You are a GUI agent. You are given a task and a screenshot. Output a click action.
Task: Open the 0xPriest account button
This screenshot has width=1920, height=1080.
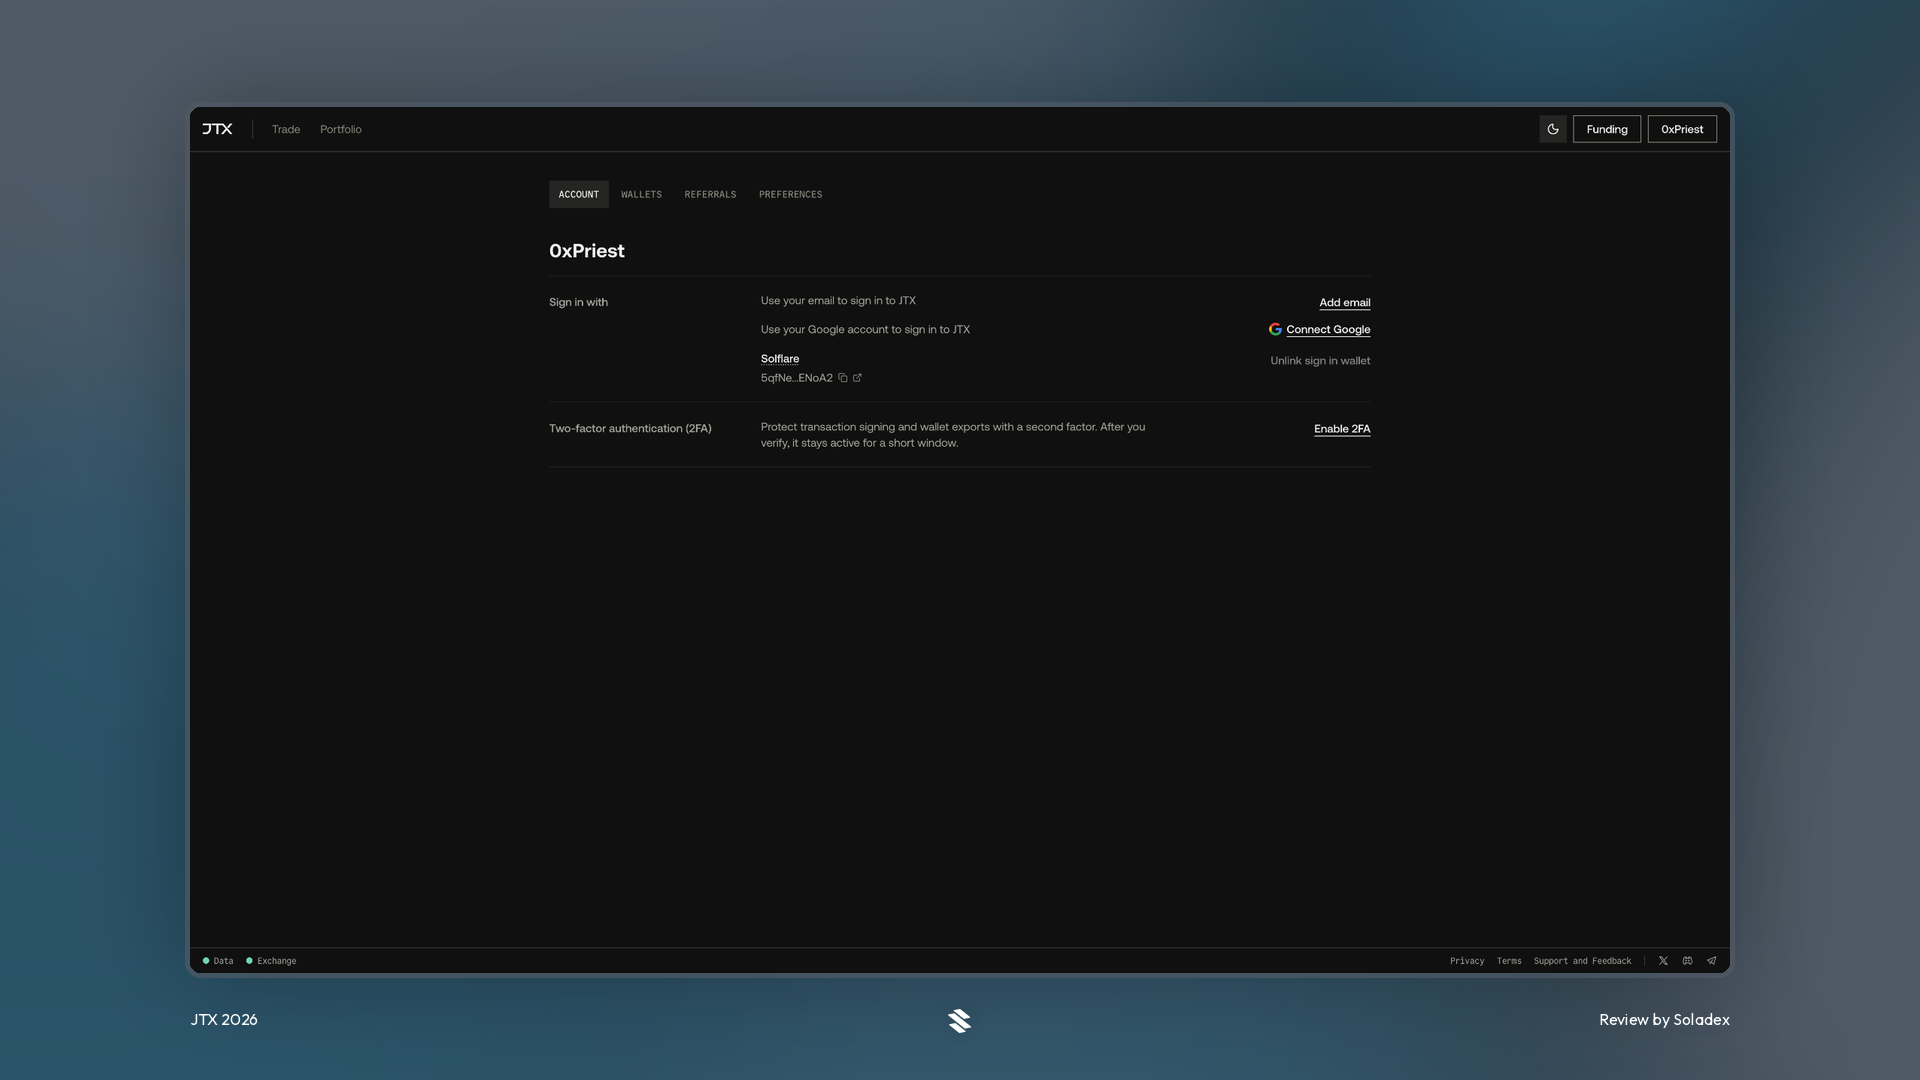(x=1682, y=129)
